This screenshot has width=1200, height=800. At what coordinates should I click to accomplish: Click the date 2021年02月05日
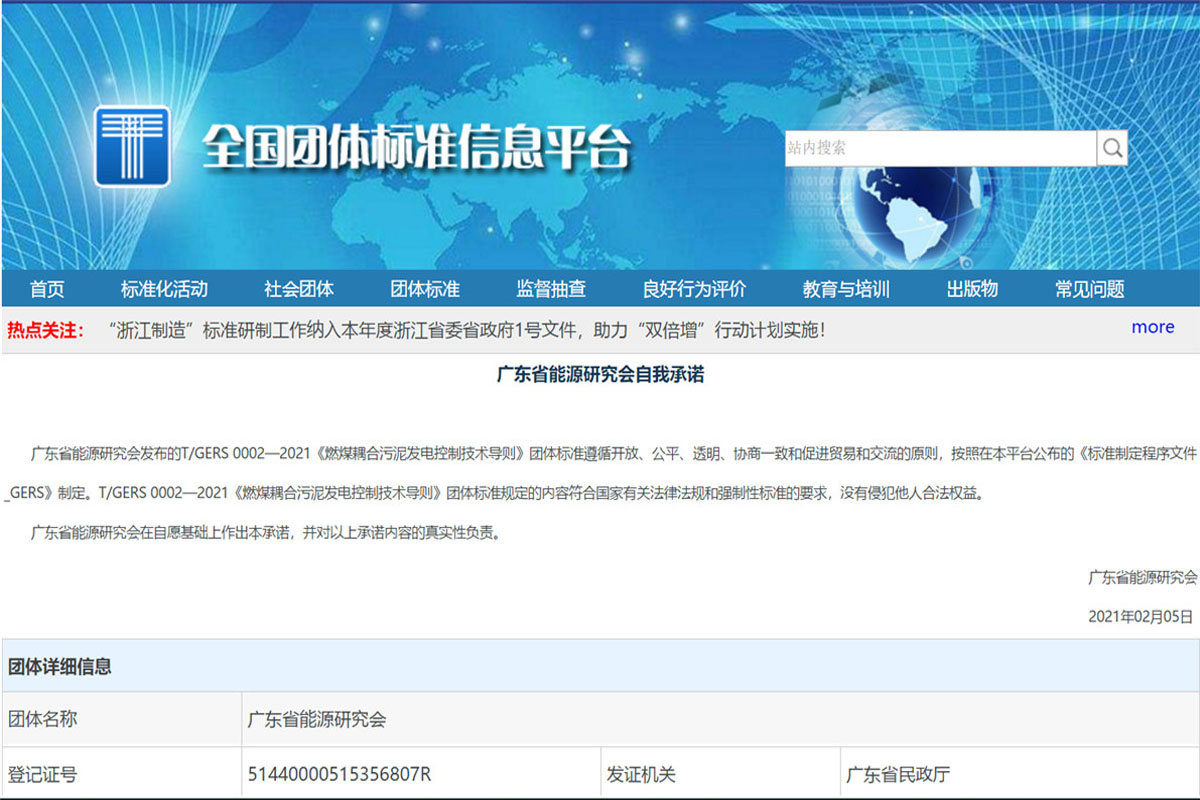[1140, 617]
